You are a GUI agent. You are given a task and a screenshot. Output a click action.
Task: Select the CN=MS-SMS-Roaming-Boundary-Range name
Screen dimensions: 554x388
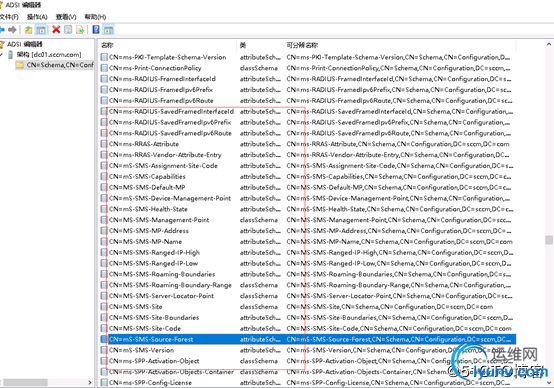(x=170, y=285)
